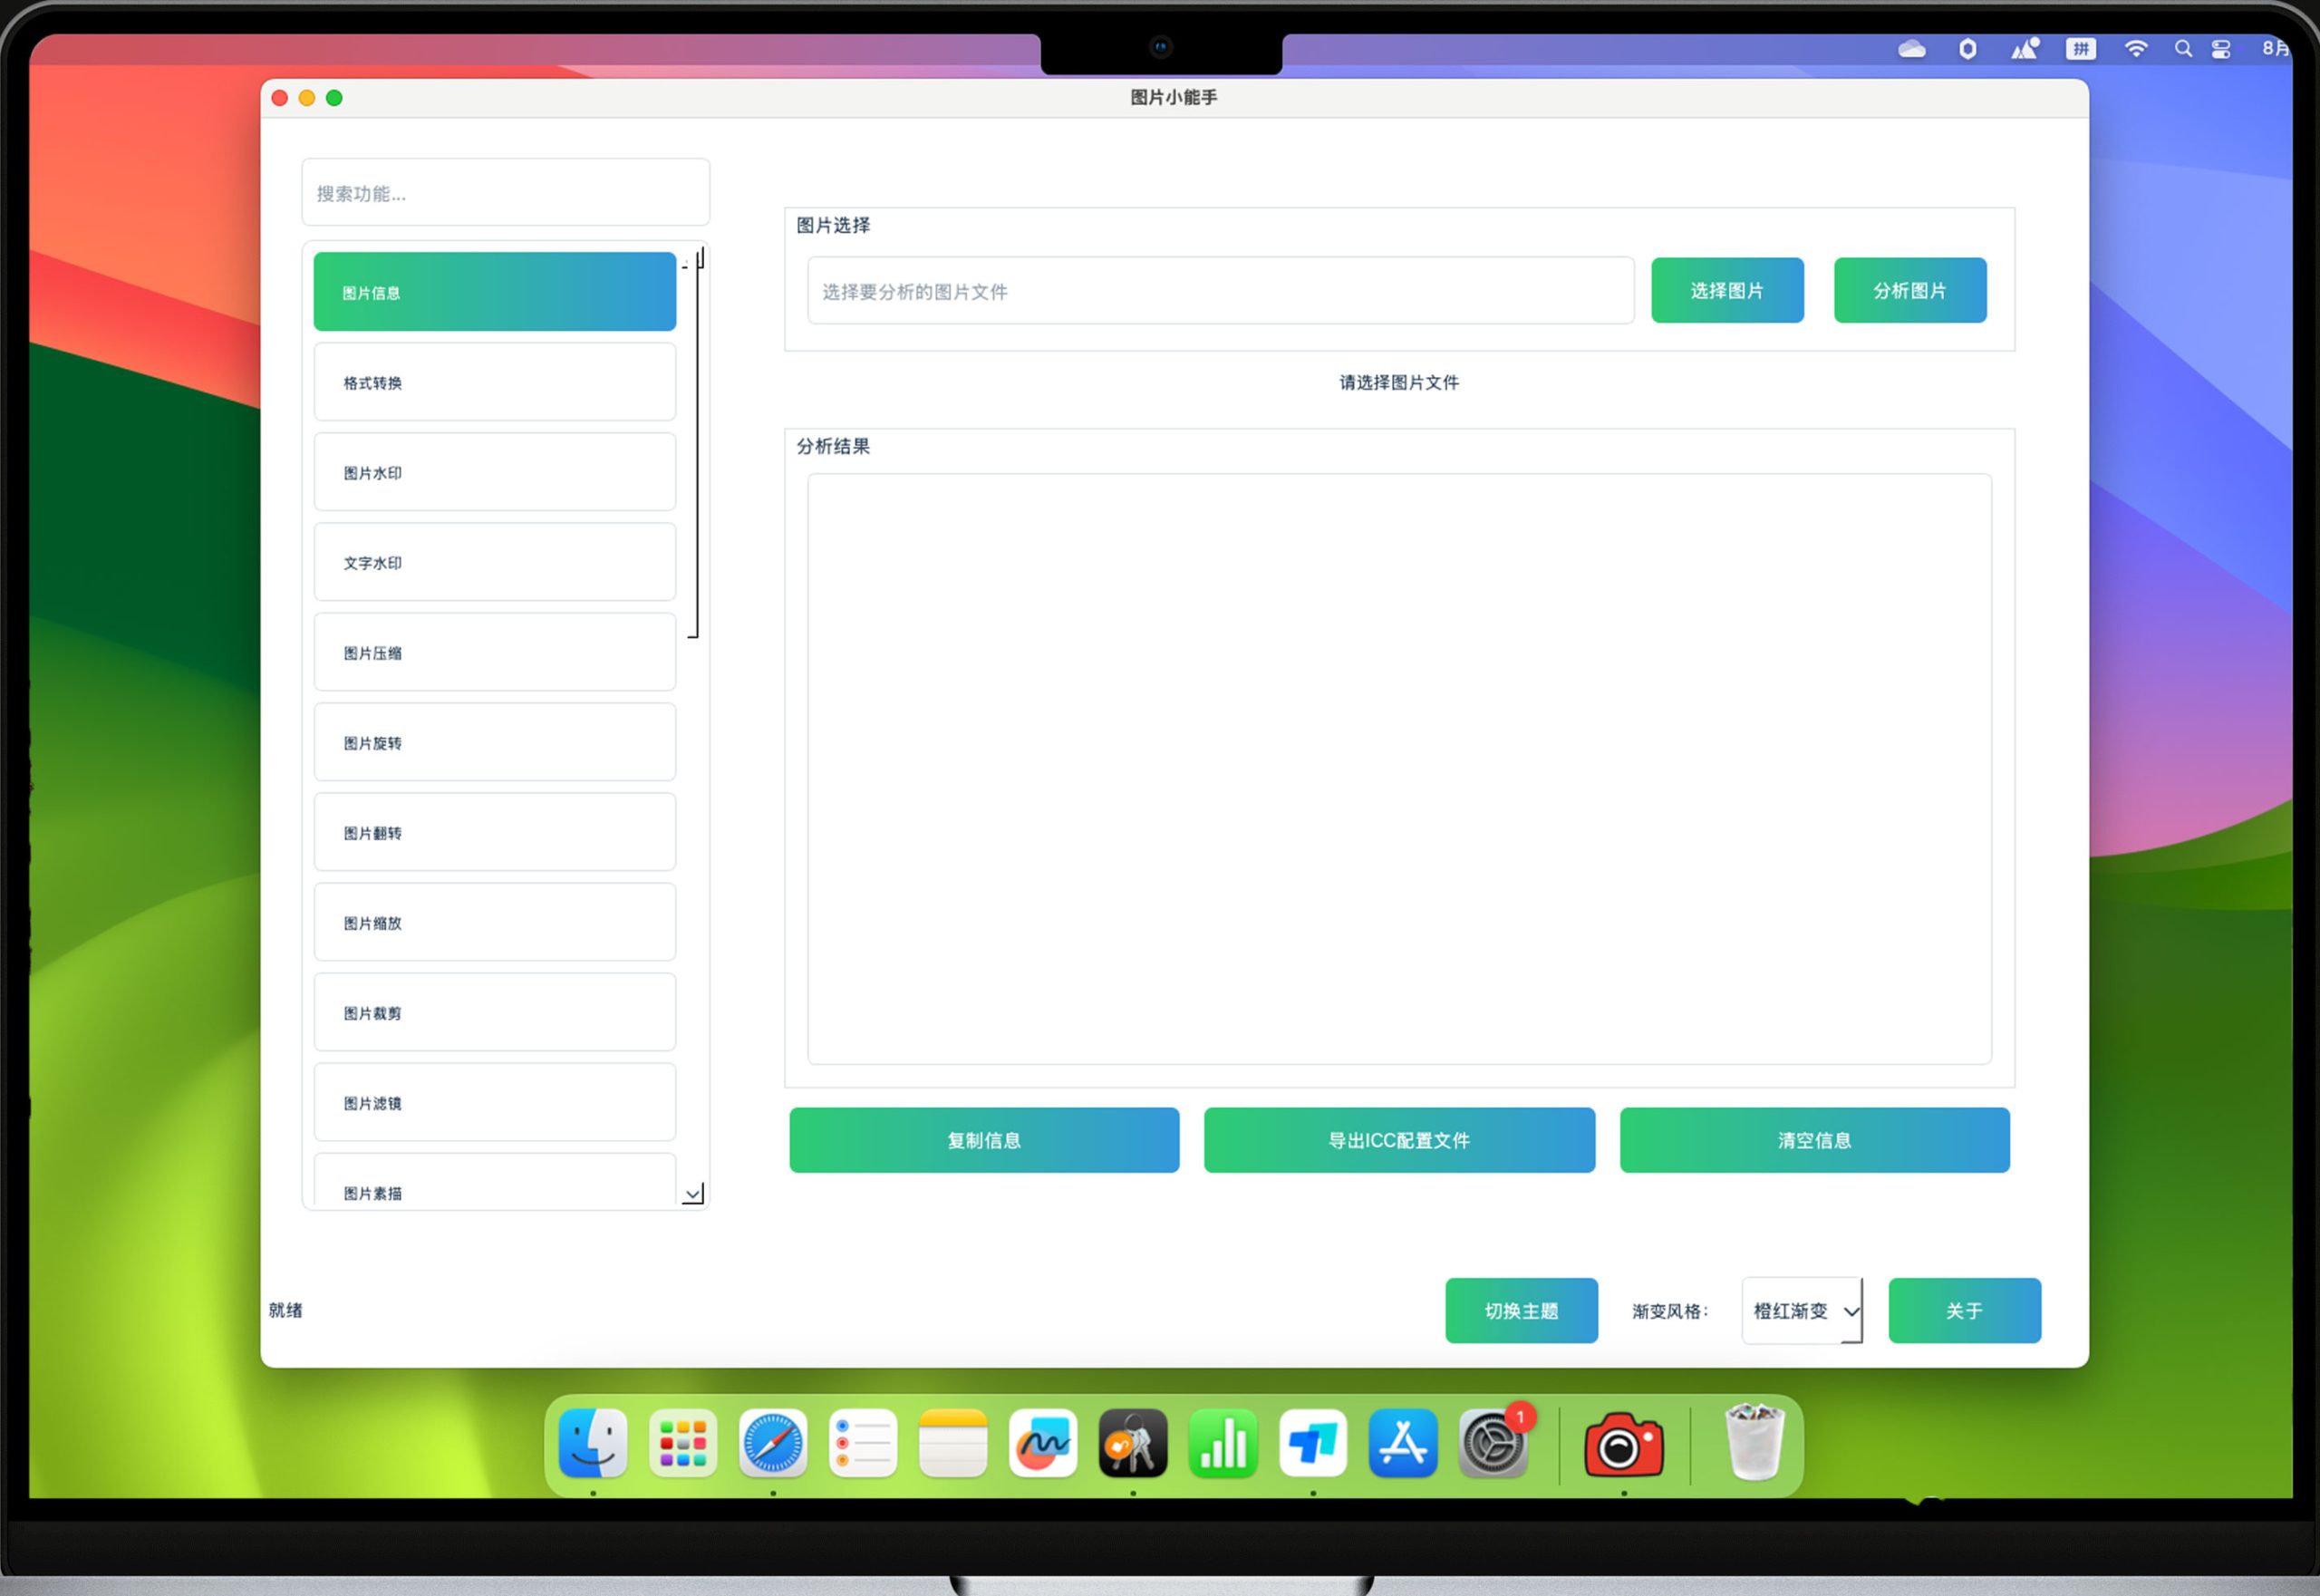Click the 导出ICC配置文件 button
2320x1596 pixels.
pyautogui.click(x=1399, y=1140)
